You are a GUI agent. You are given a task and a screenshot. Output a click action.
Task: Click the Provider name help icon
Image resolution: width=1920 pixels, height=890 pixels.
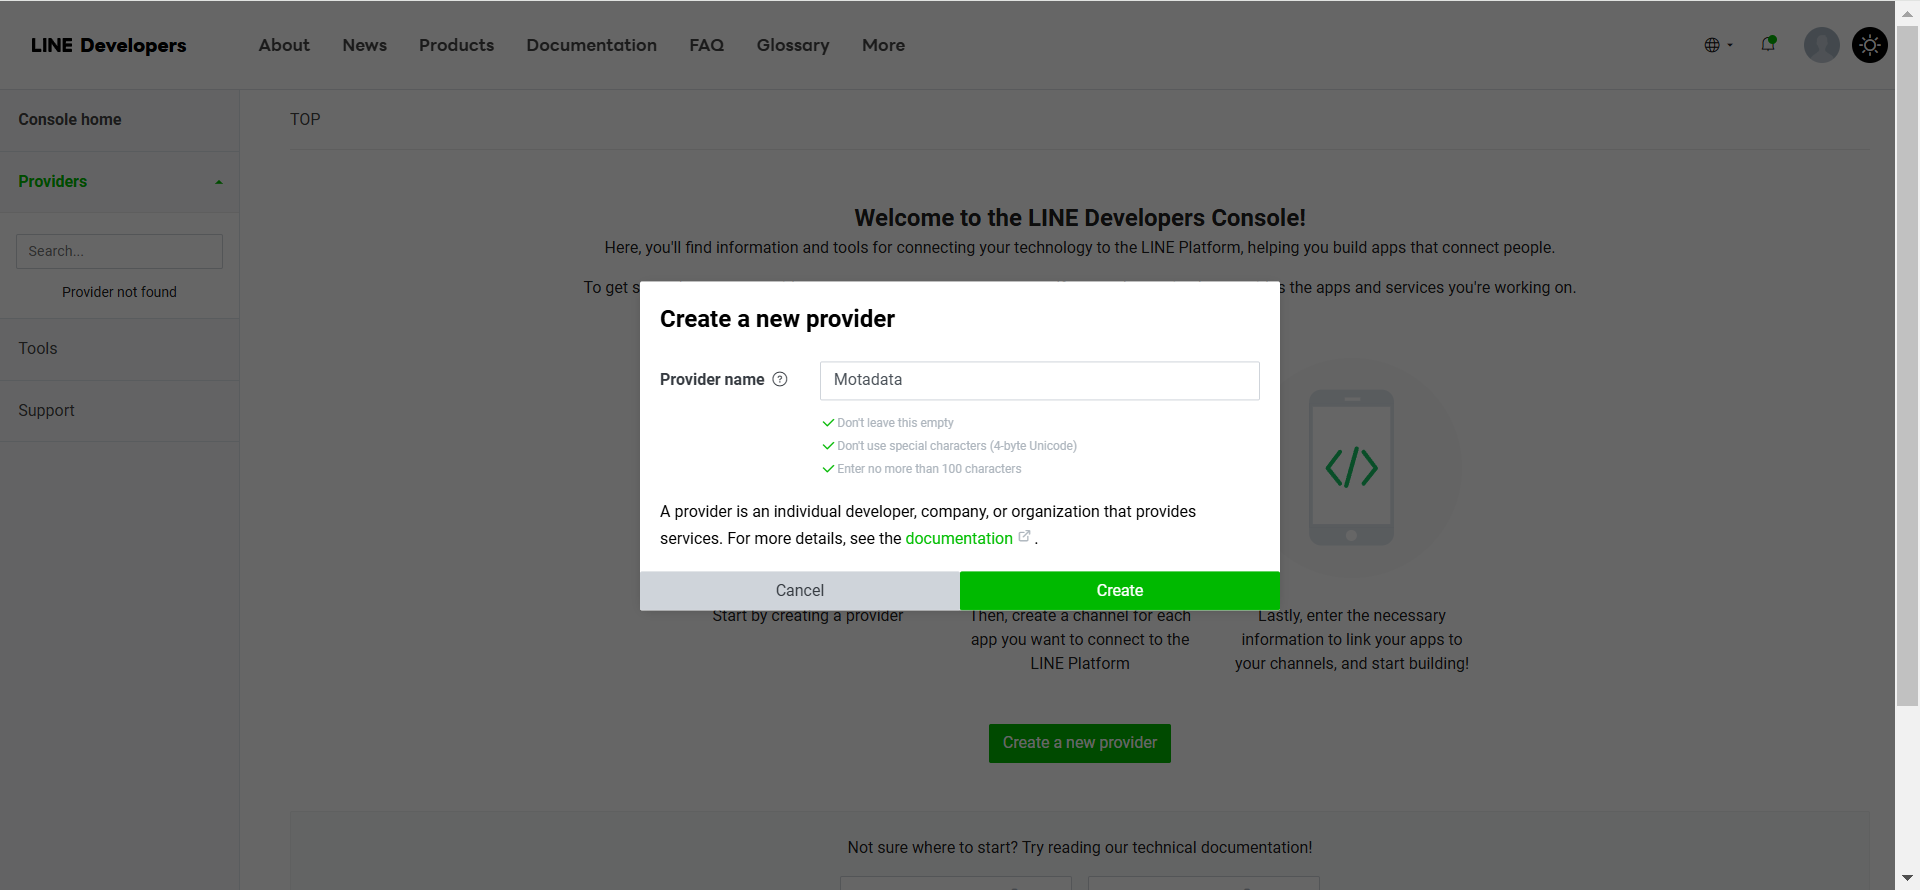tap(780, 379)
